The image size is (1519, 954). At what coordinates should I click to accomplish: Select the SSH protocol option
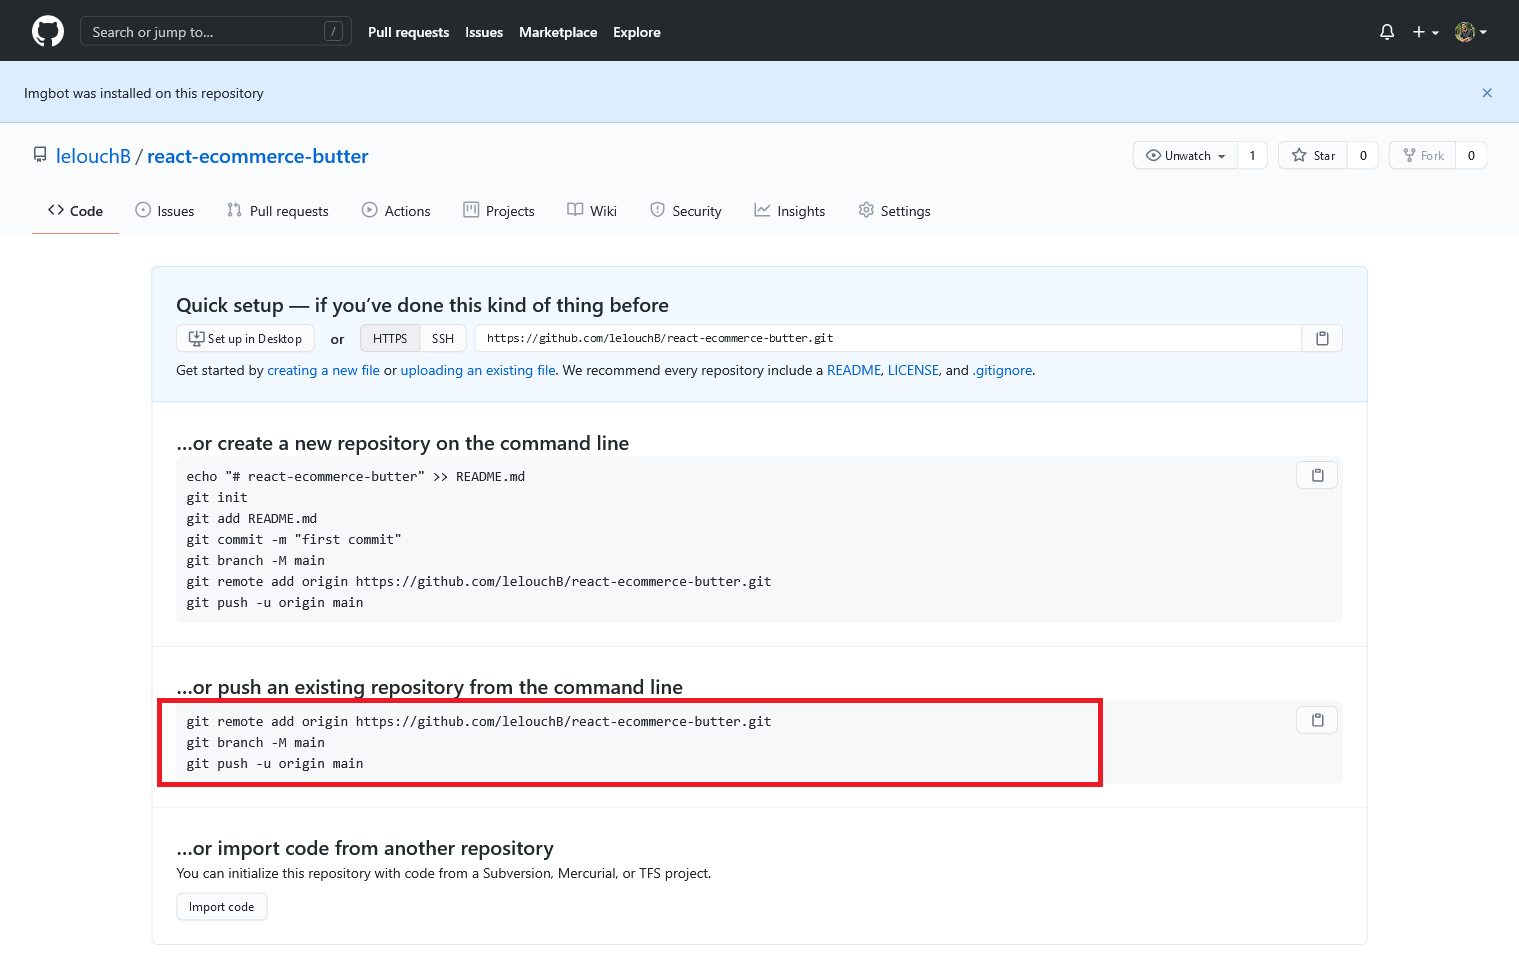(x=443, y=338)
